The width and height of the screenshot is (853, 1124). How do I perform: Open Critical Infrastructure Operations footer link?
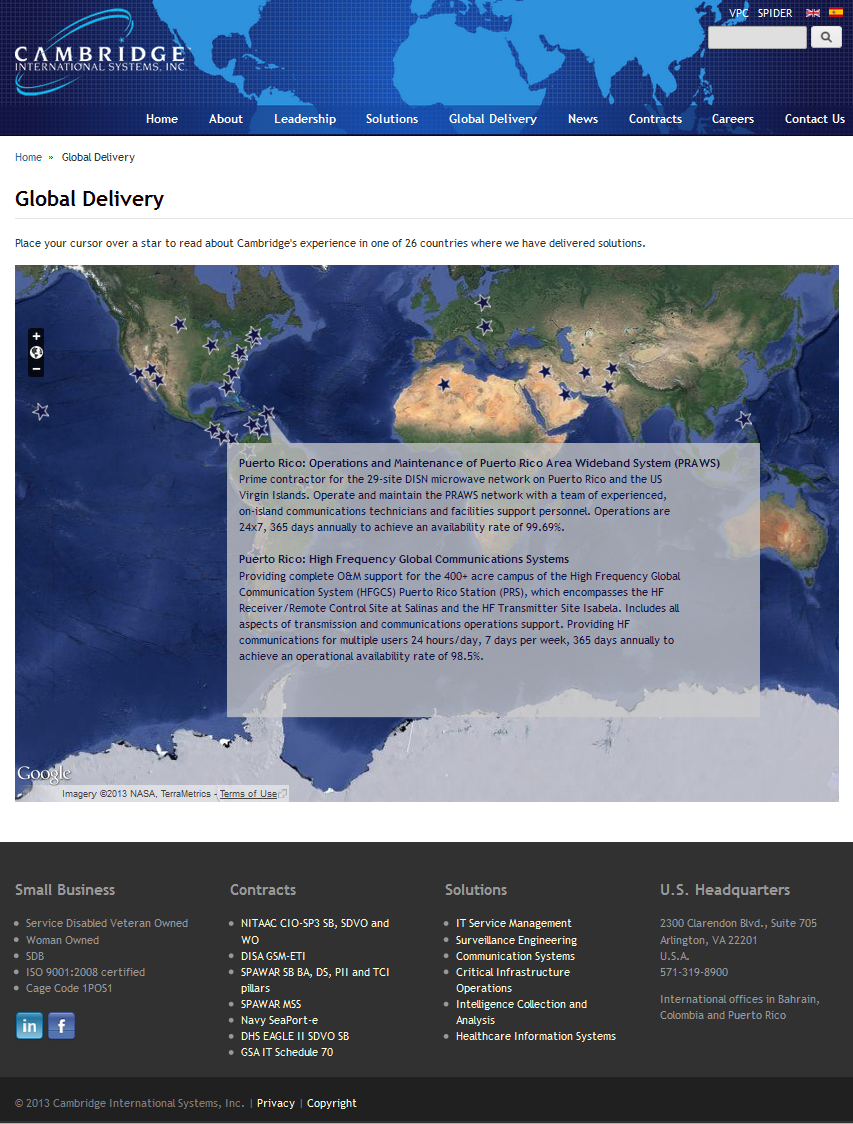[513, 980]
